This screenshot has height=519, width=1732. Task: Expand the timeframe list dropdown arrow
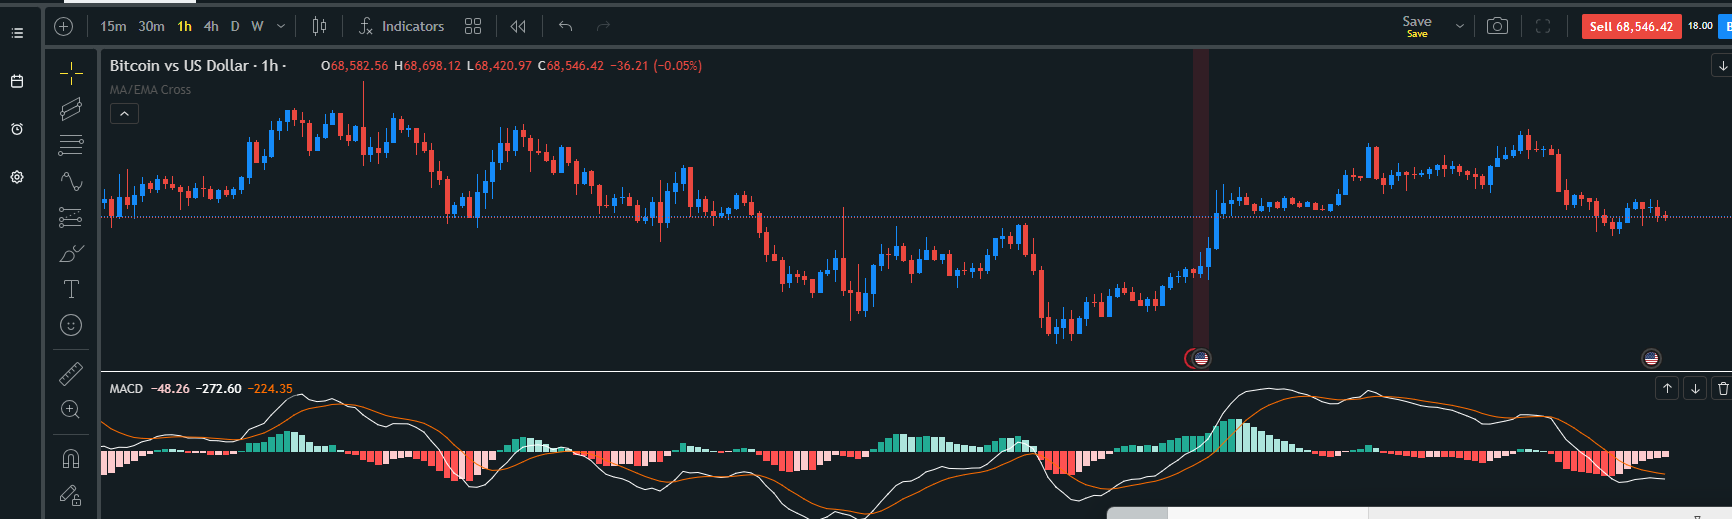(x=281, y=26)
